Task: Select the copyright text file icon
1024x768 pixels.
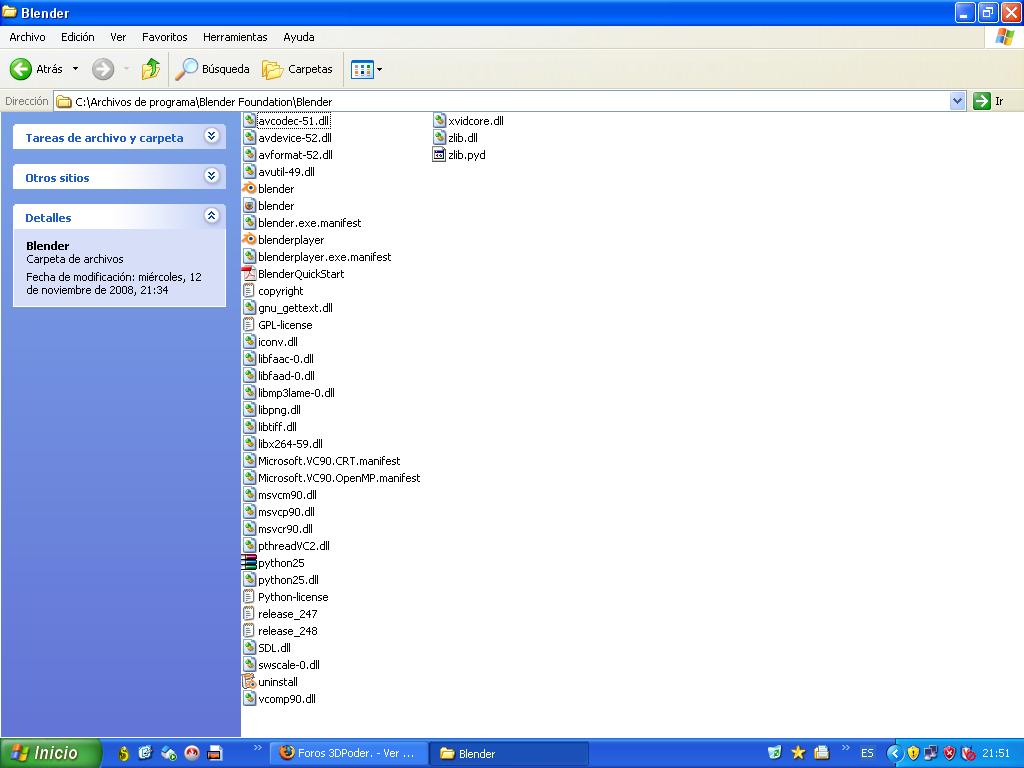Action: click(x=249, y=291)
